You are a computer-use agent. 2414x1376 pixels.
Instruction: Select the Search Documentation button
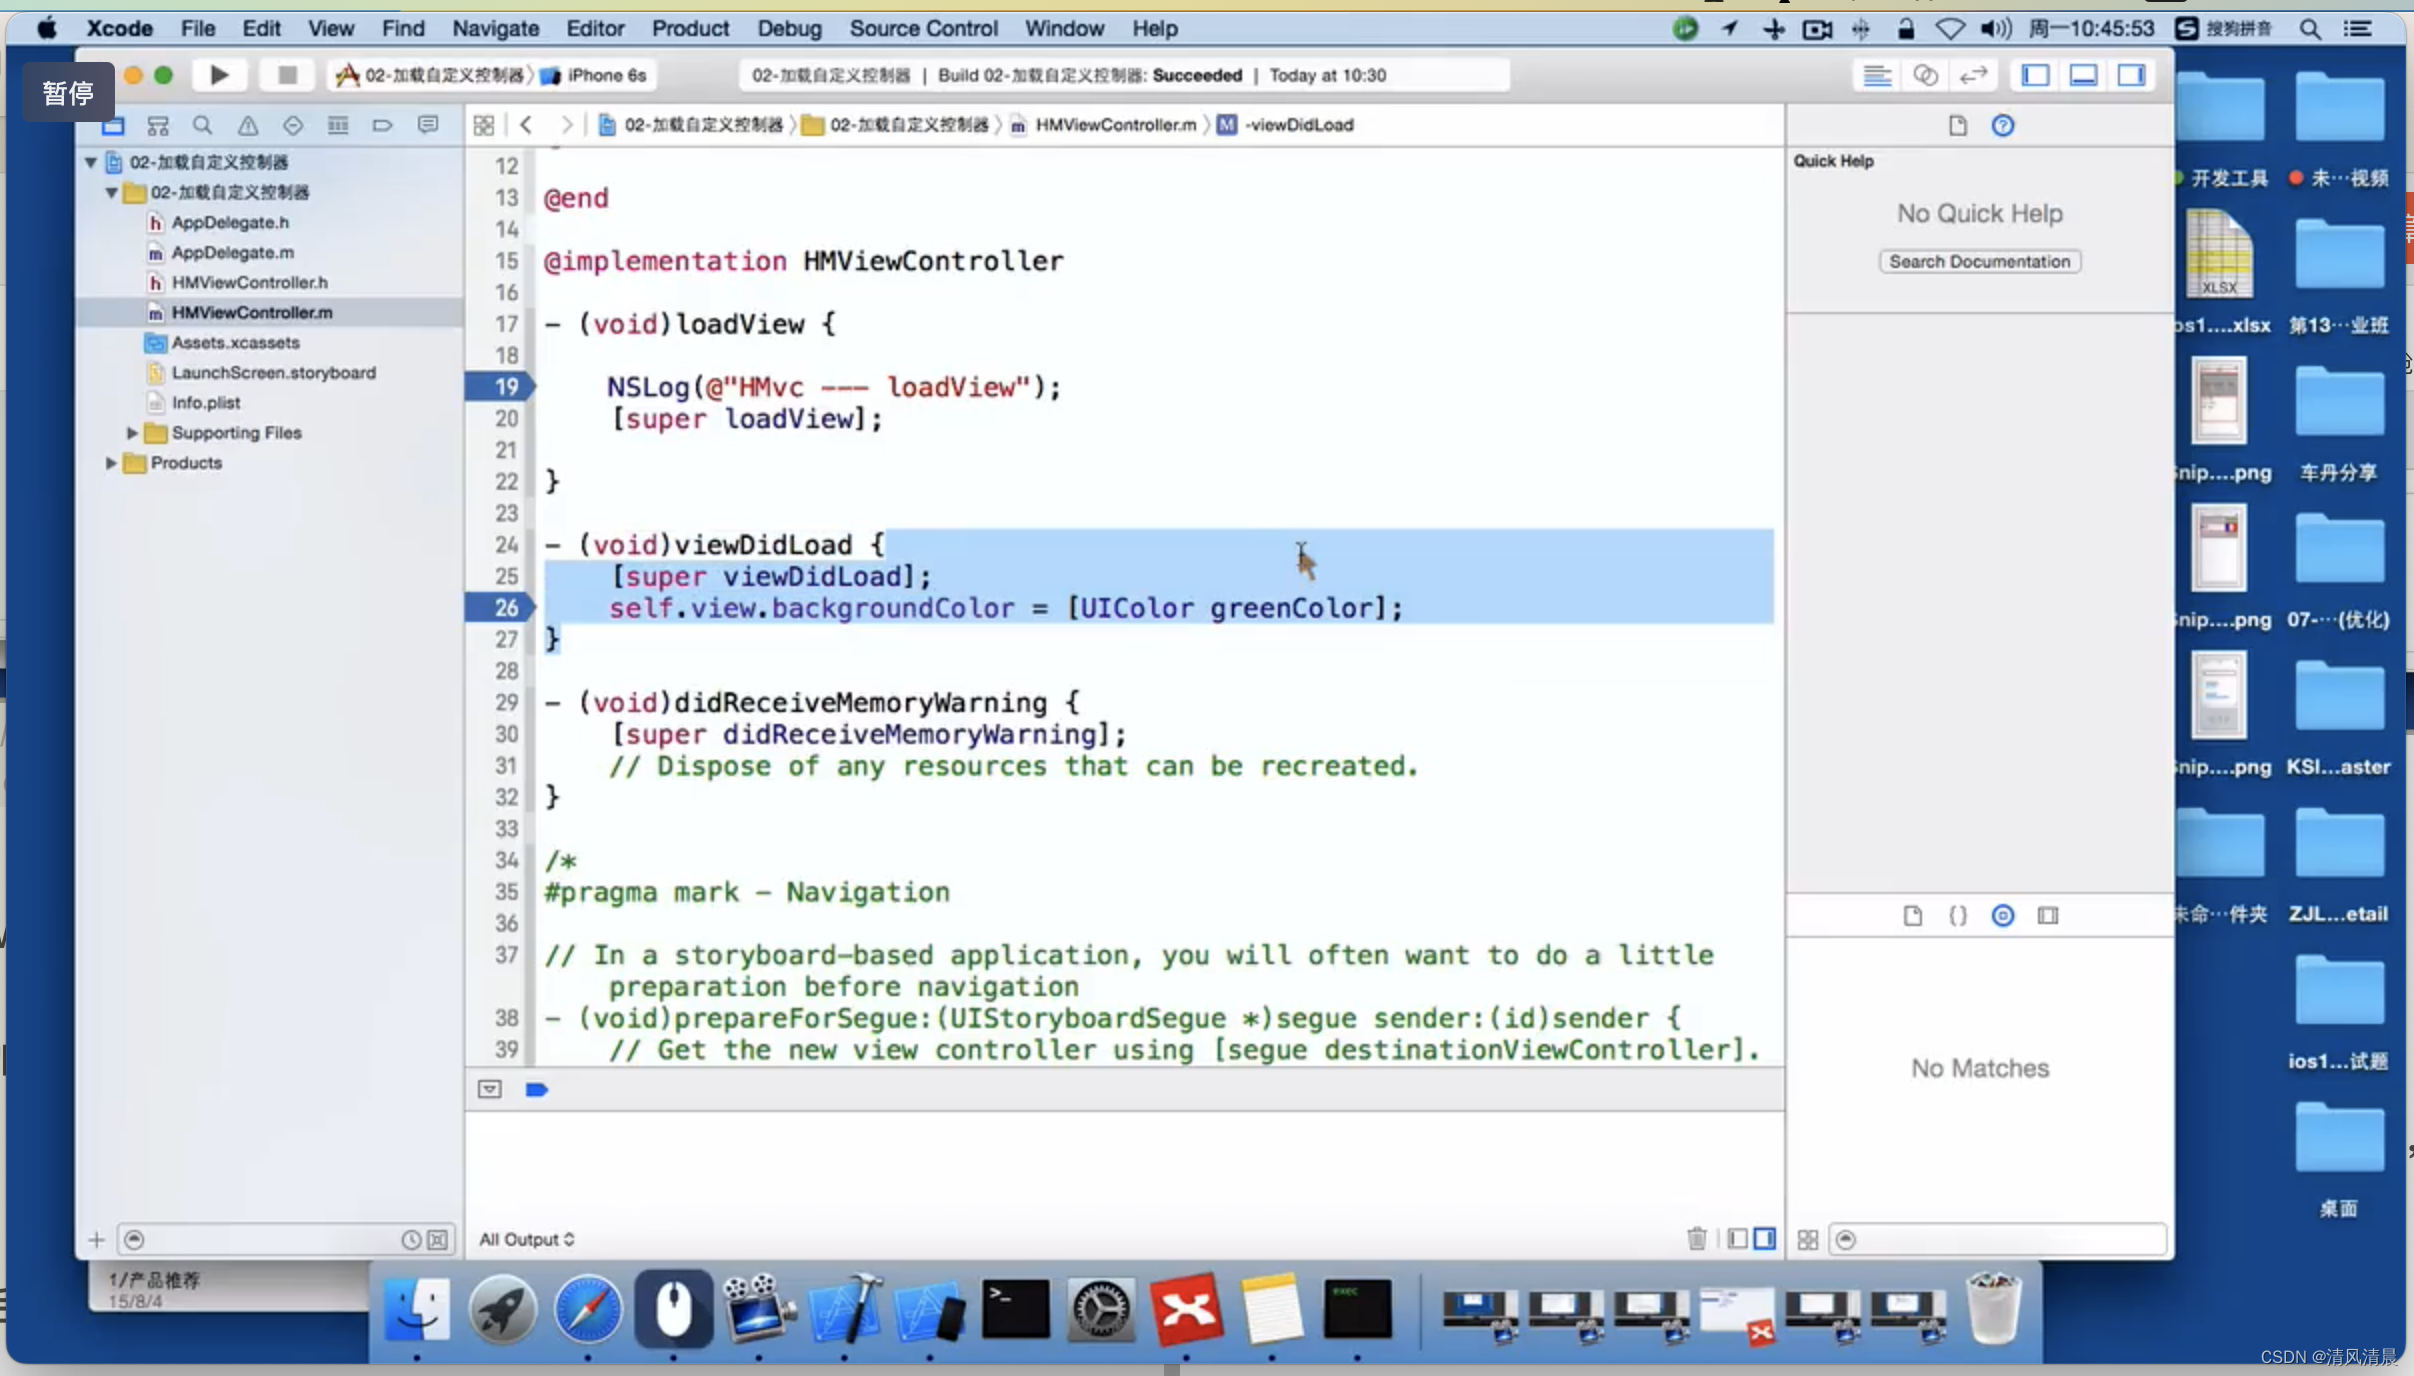coord(1978,260)
